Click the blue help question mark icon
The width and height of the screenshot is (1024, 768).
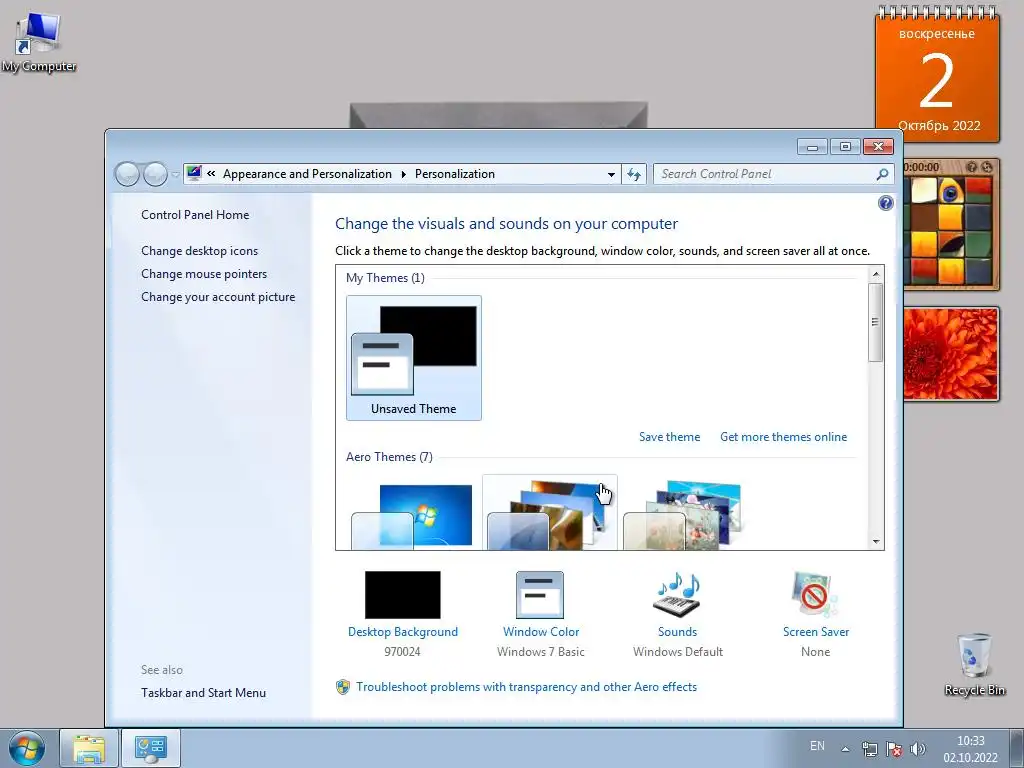point(886,203)
